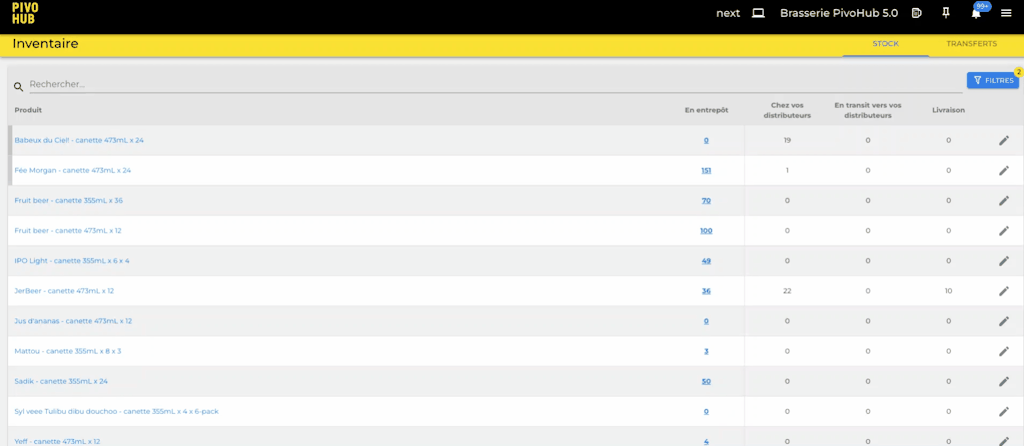
Task: Click warehouse quantity 100 for Fruit beer
Action: click(x=706, y=231)
